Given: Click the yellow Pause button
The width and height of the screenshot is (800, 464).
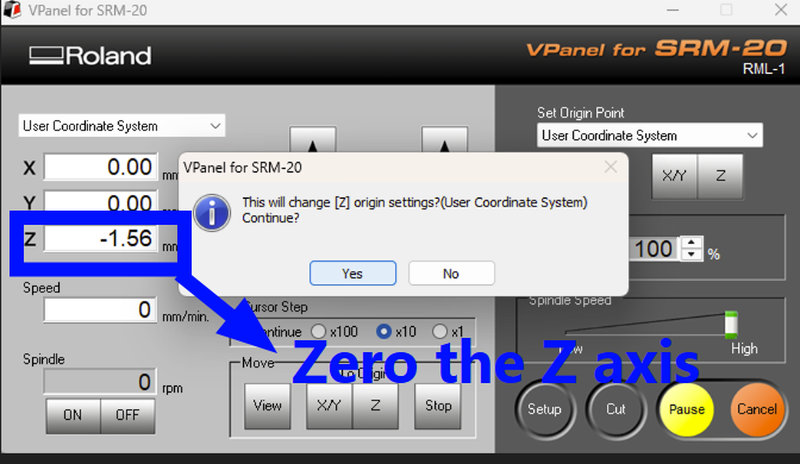Looking at the screenshot, I should [687, 409].
